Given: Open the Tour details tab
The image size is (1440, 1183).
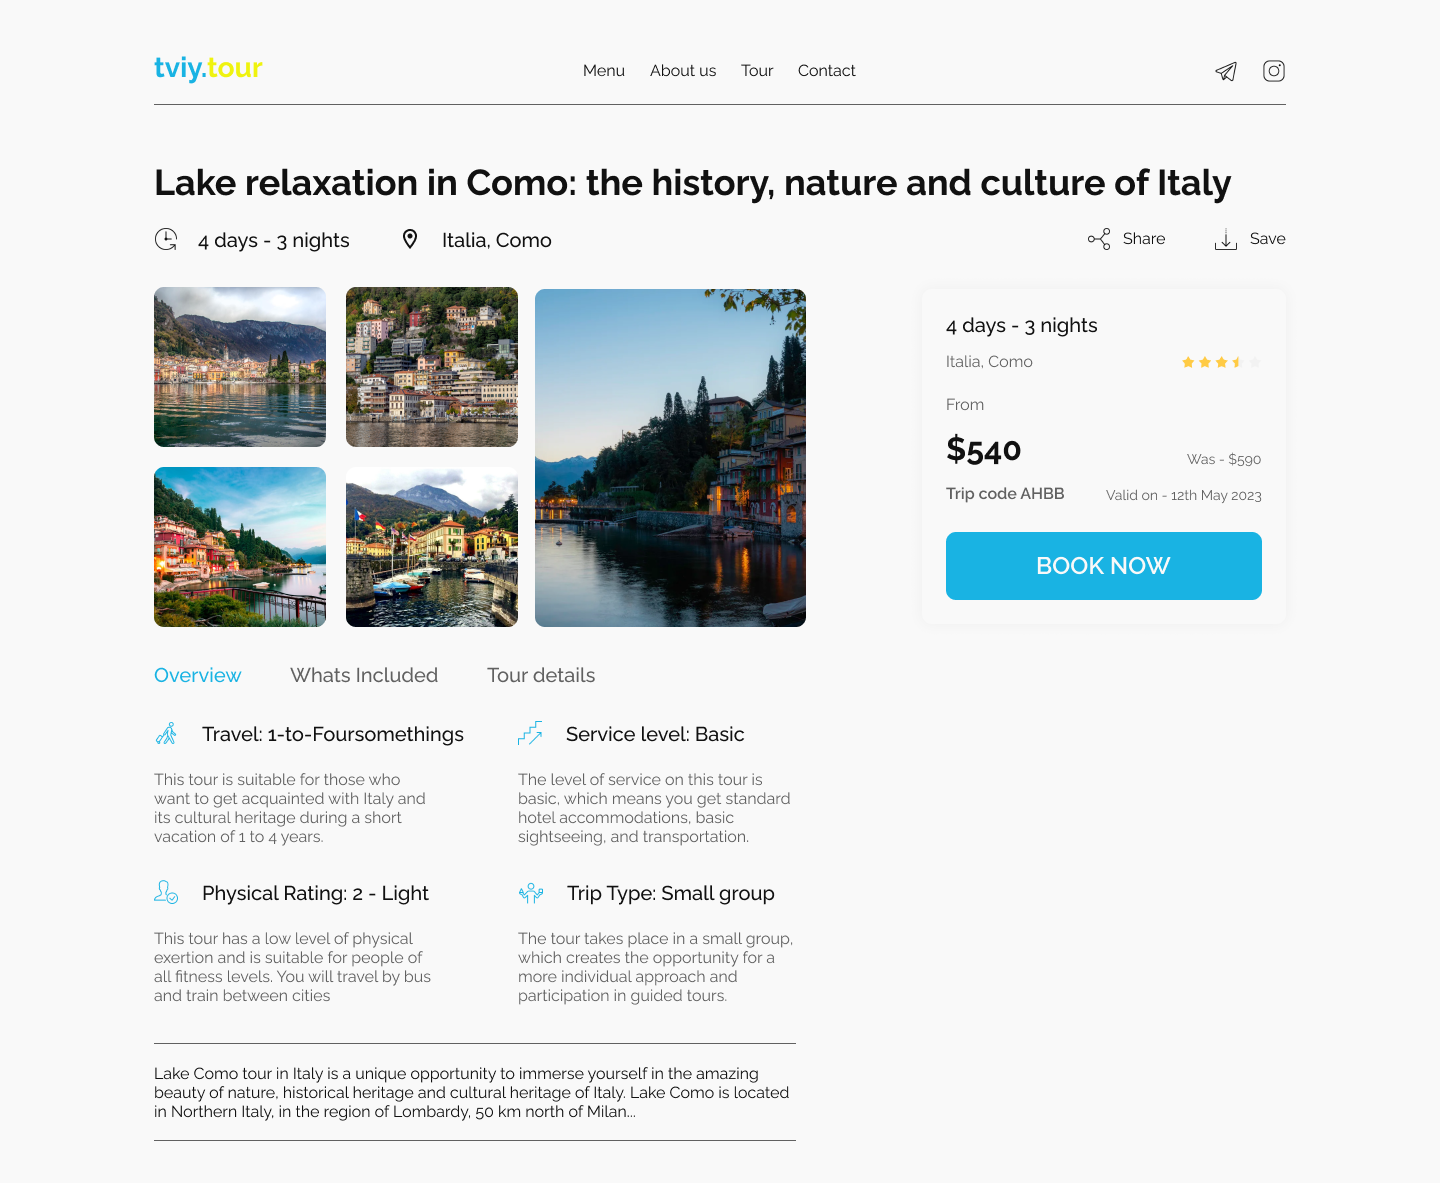Looking at the screenshot, I should pos(541,675).
